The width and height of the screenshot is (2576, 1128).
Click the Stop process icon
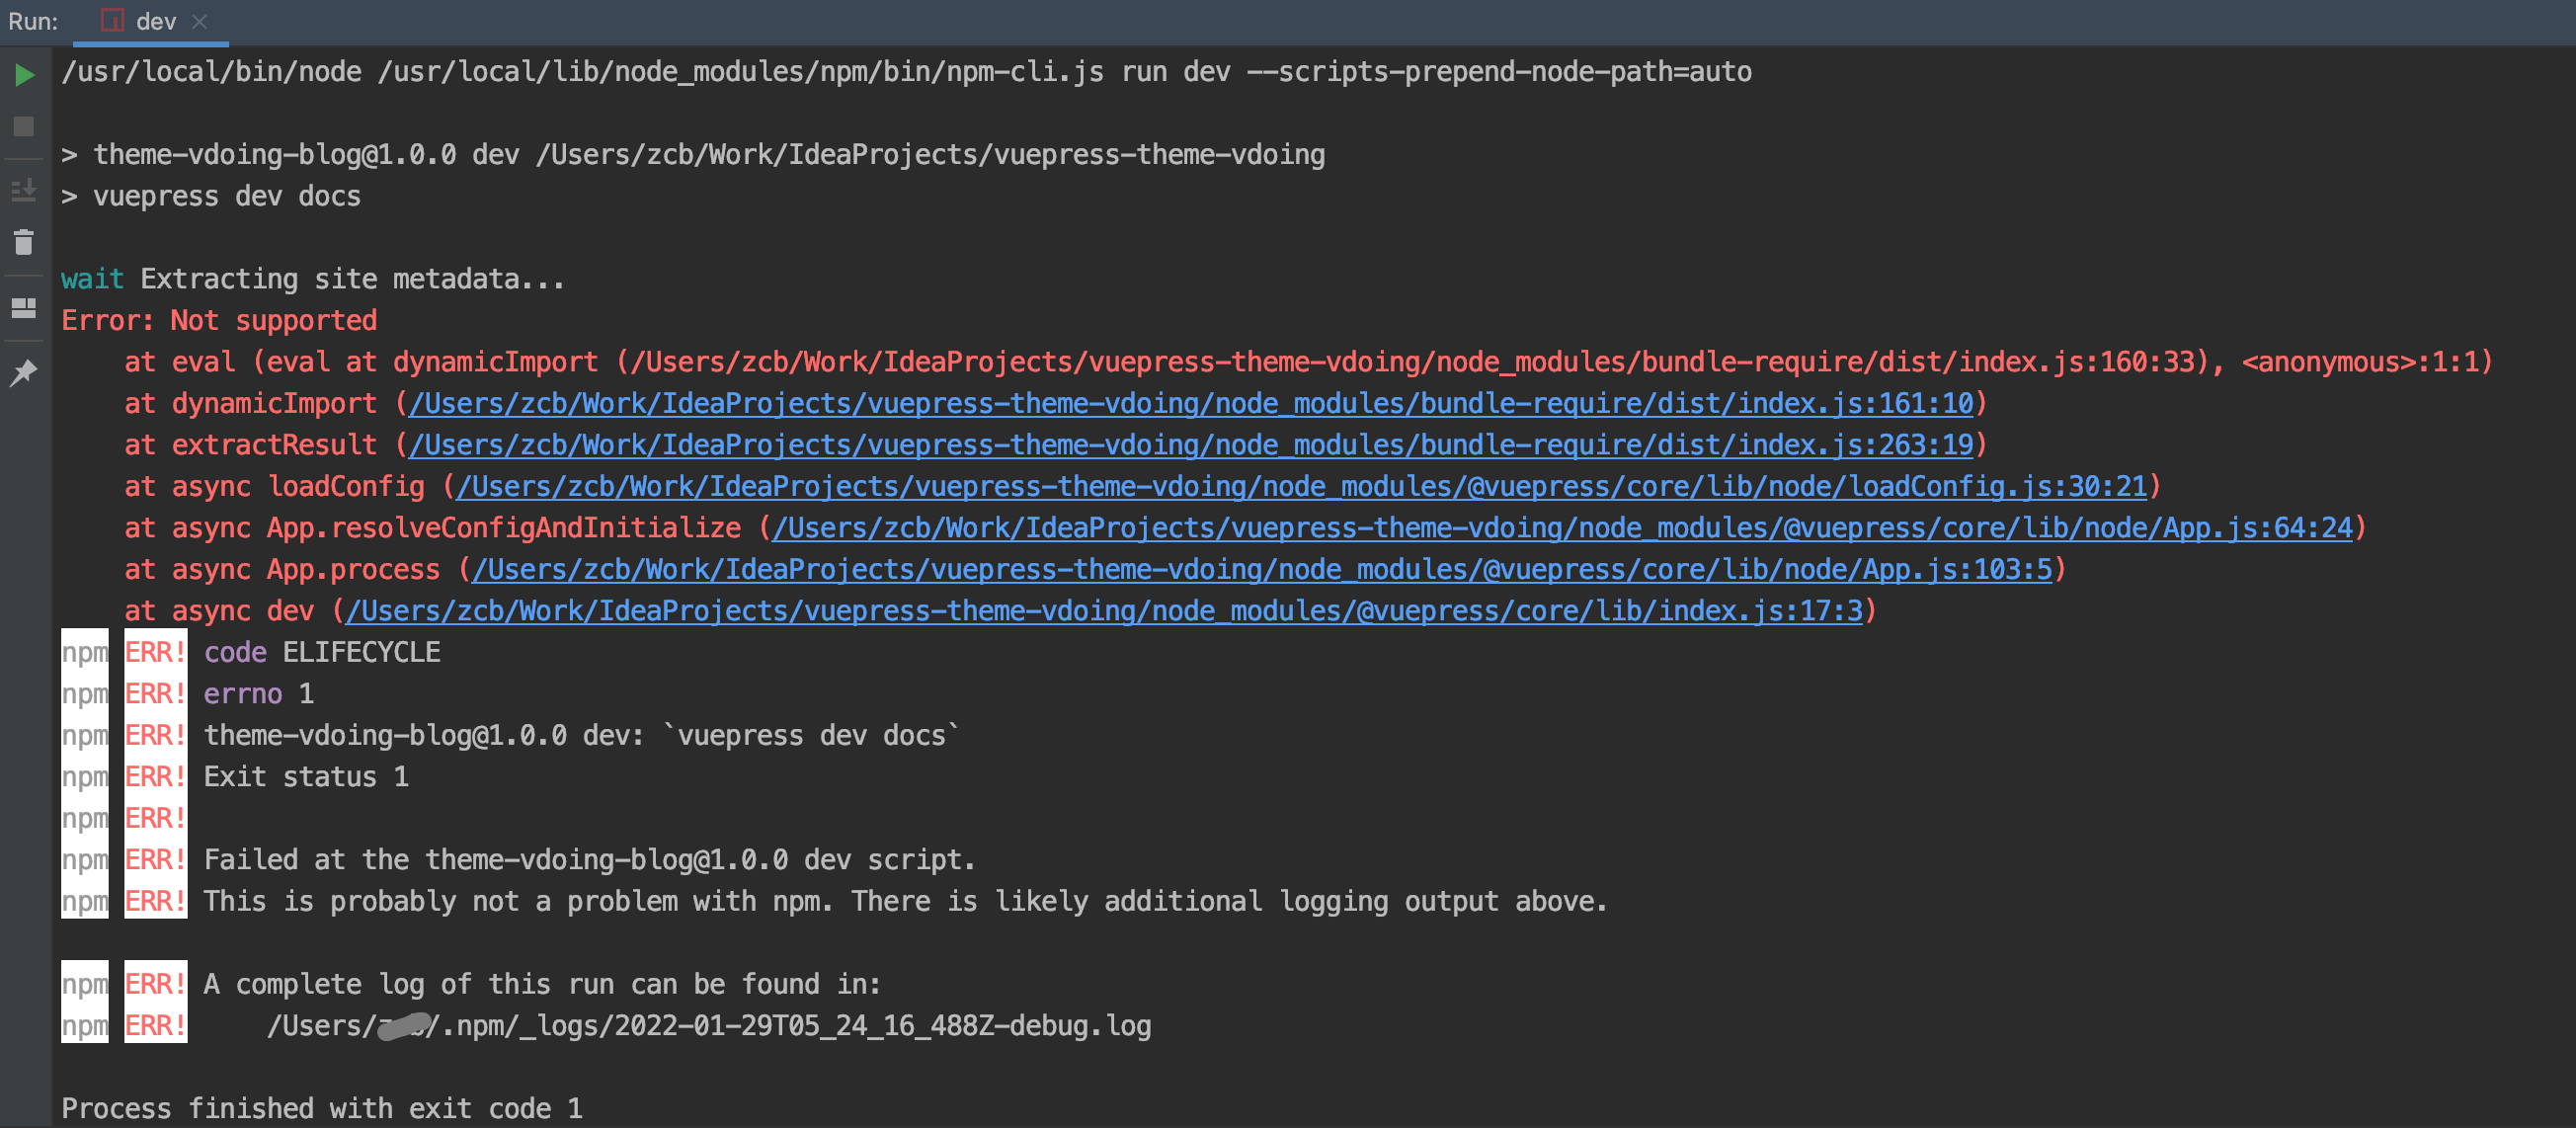pos(23,127)
